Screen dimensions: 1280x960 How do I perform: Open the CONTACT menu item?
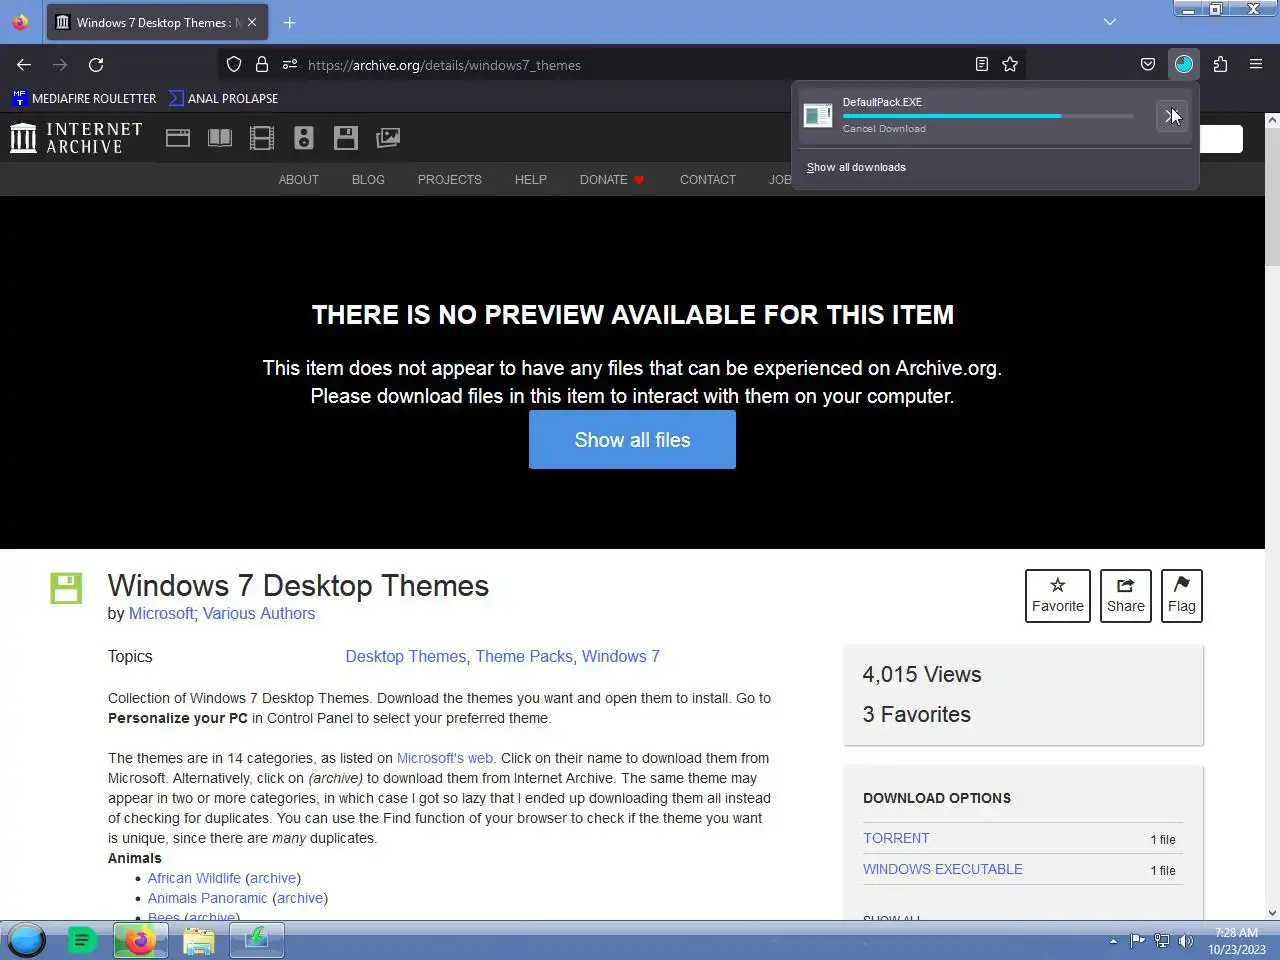tap(708, 180)
